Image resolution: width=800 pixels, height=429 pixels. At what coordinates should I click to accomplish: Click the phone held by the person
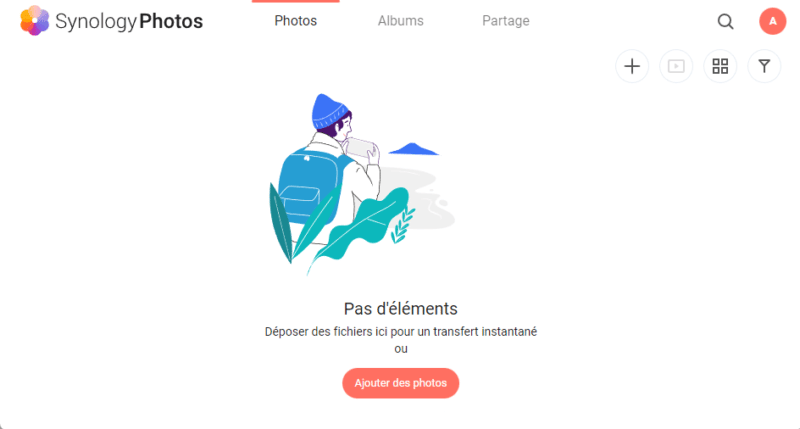coord(360,147)
